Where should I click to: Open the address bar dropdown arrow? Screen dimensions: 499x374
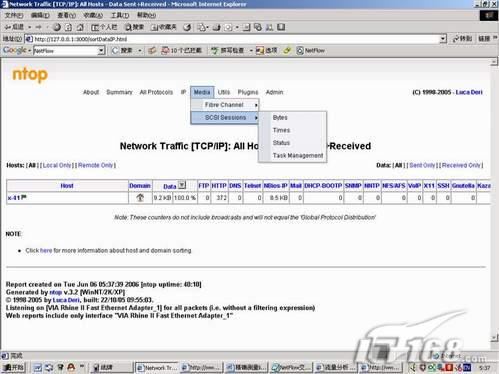(443, 39)
